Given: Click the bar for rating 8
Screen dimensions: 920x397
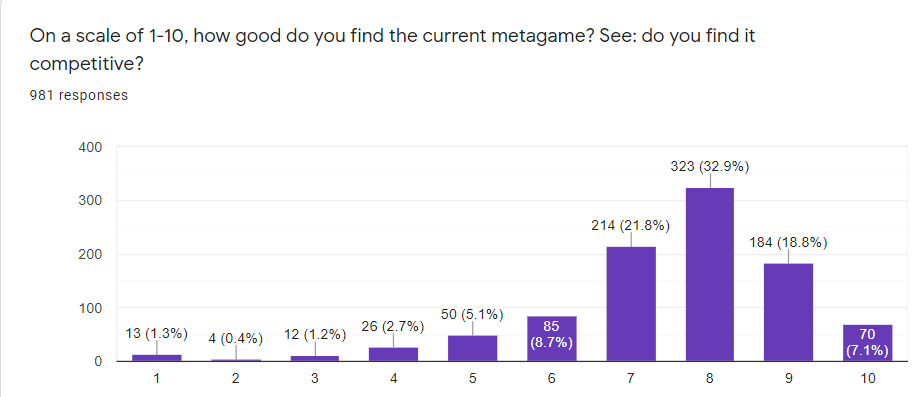Looking at the screenshot, I should click(709, 274).
